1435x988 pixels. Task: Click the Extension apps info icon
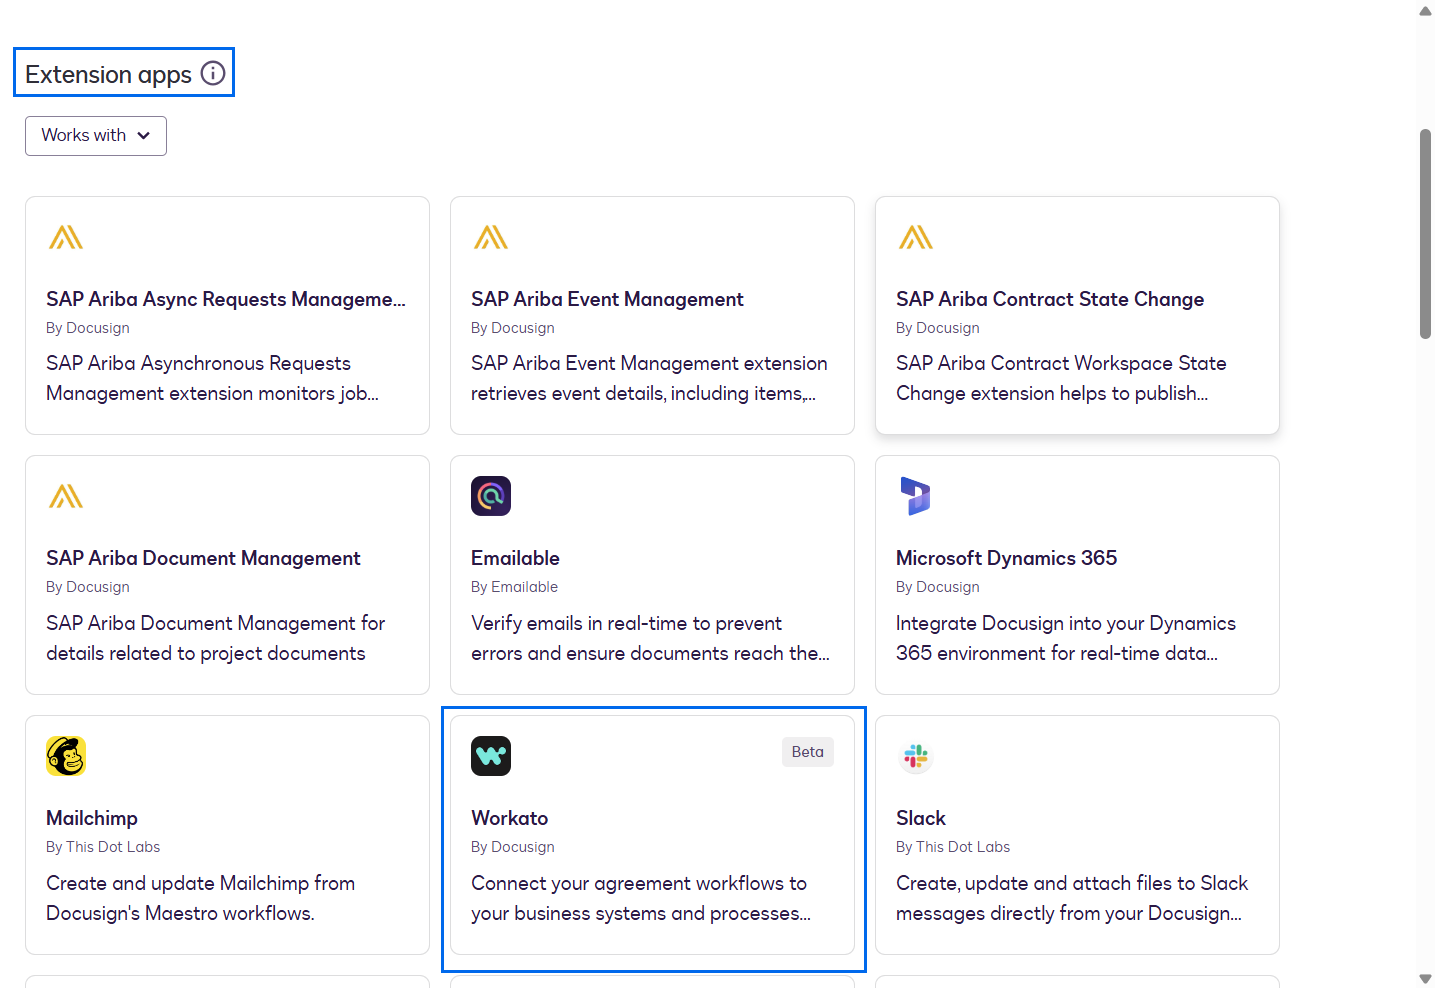point(213,73)
